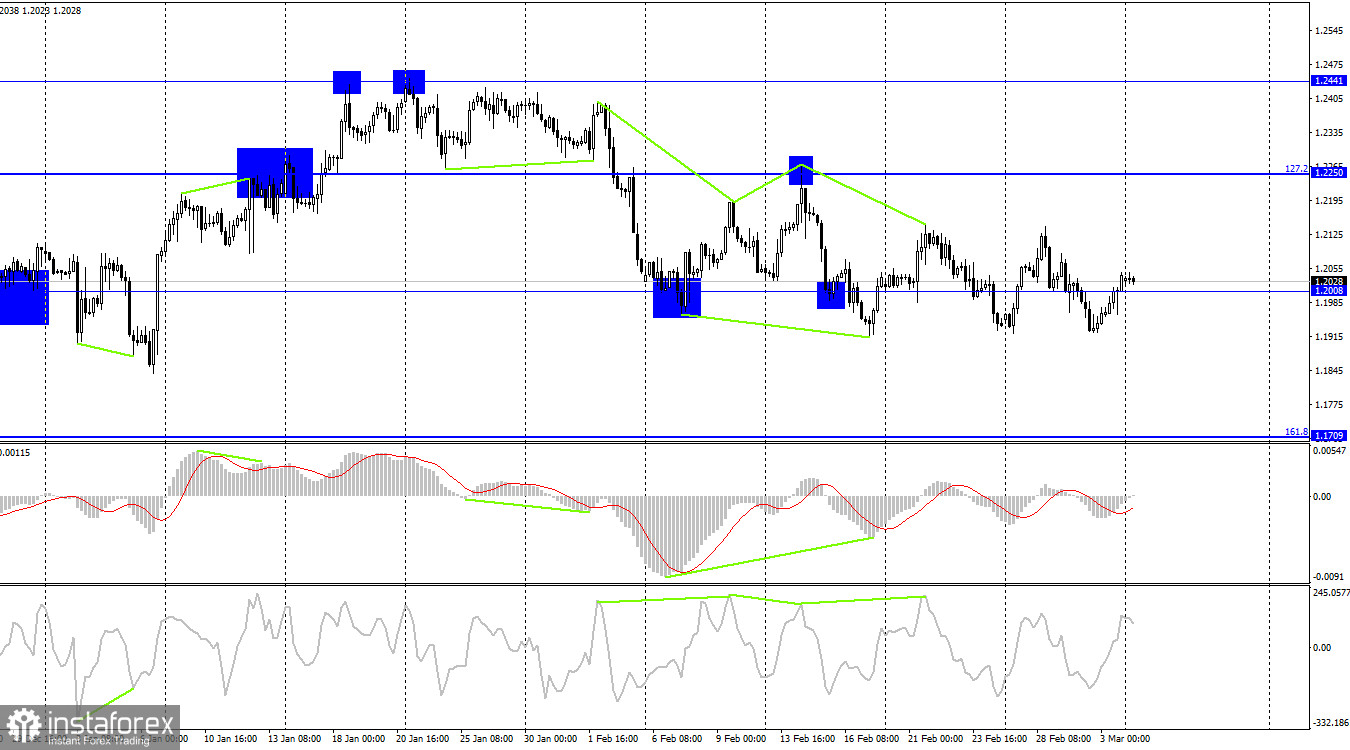
Task: Click the 28 Feb 08:00 time label
Action: pos(1062,739)
